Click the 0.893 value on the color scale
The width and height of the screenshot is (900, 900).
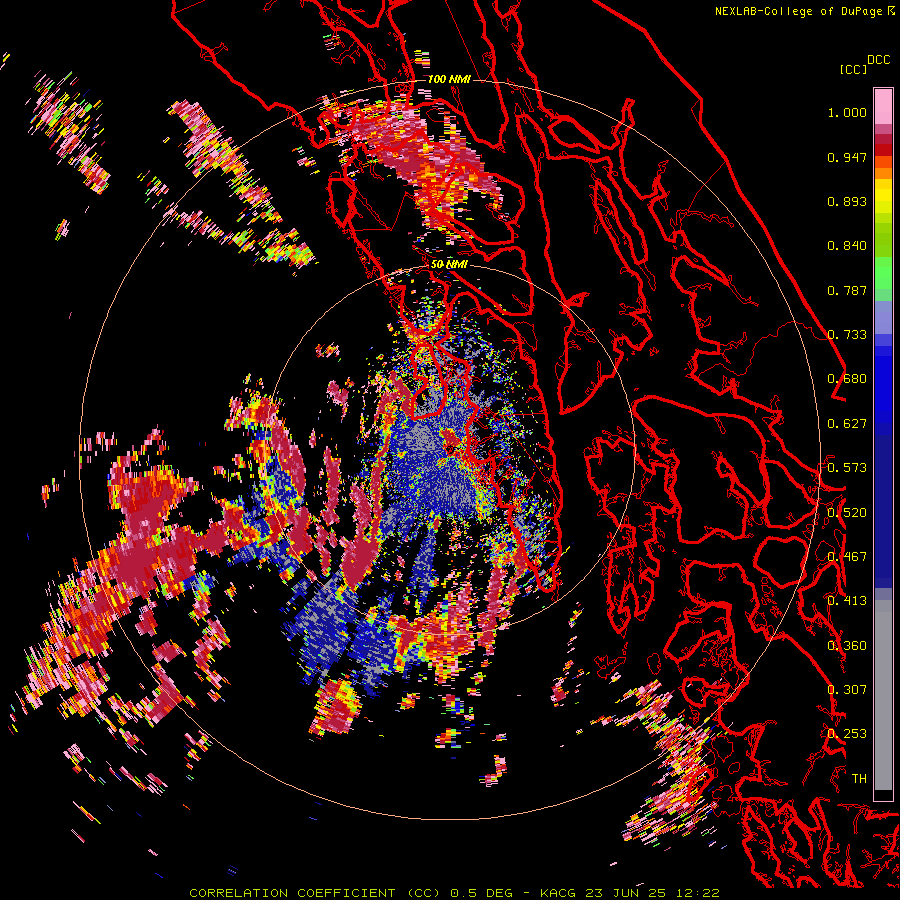click(847, 201)
